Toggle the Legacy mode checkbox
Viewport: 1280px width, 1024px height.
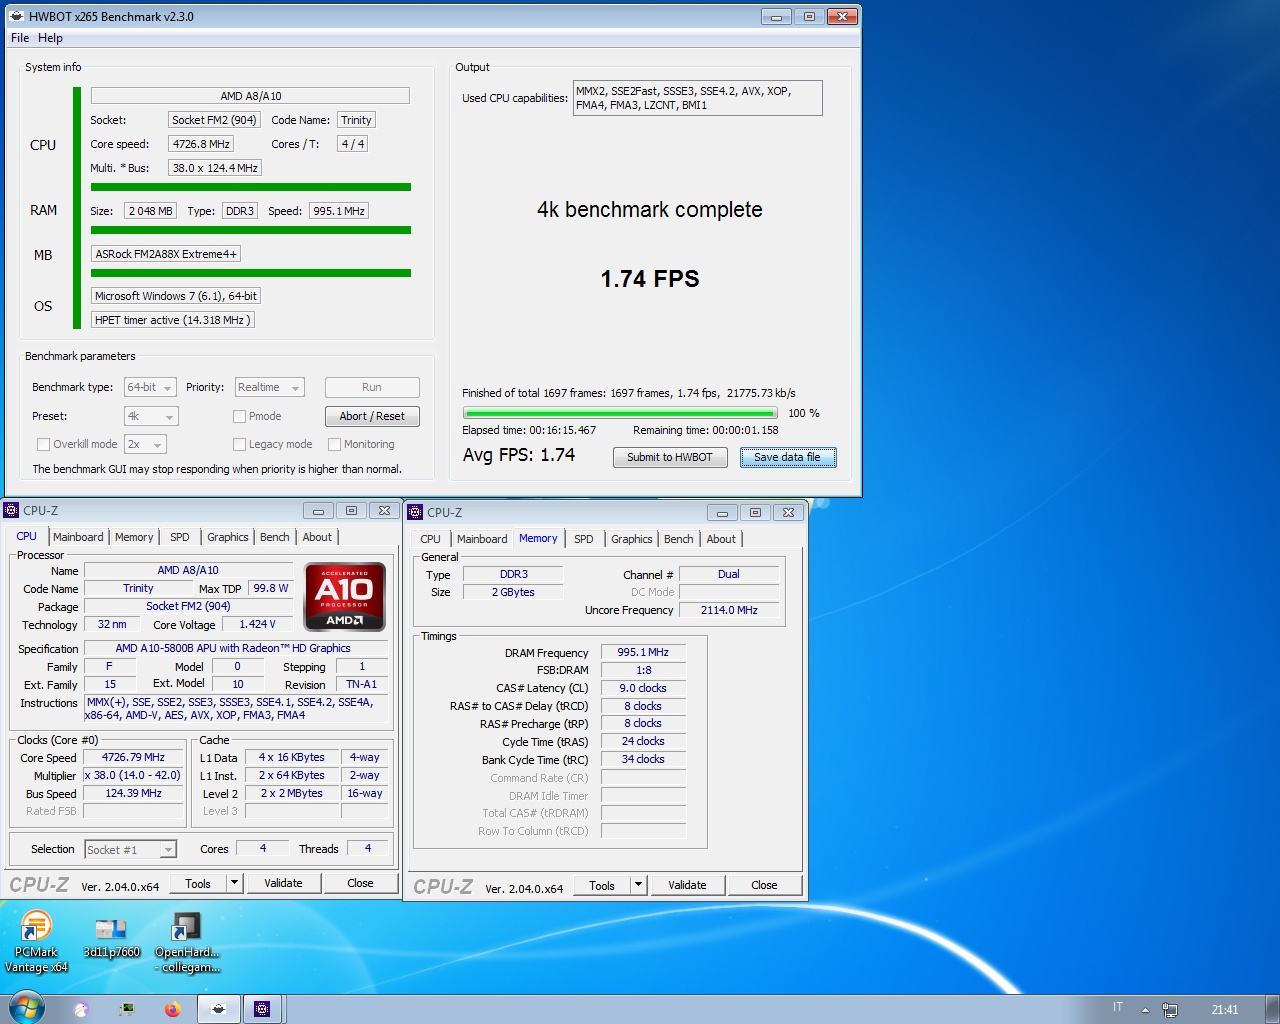[x=239, y=444]
